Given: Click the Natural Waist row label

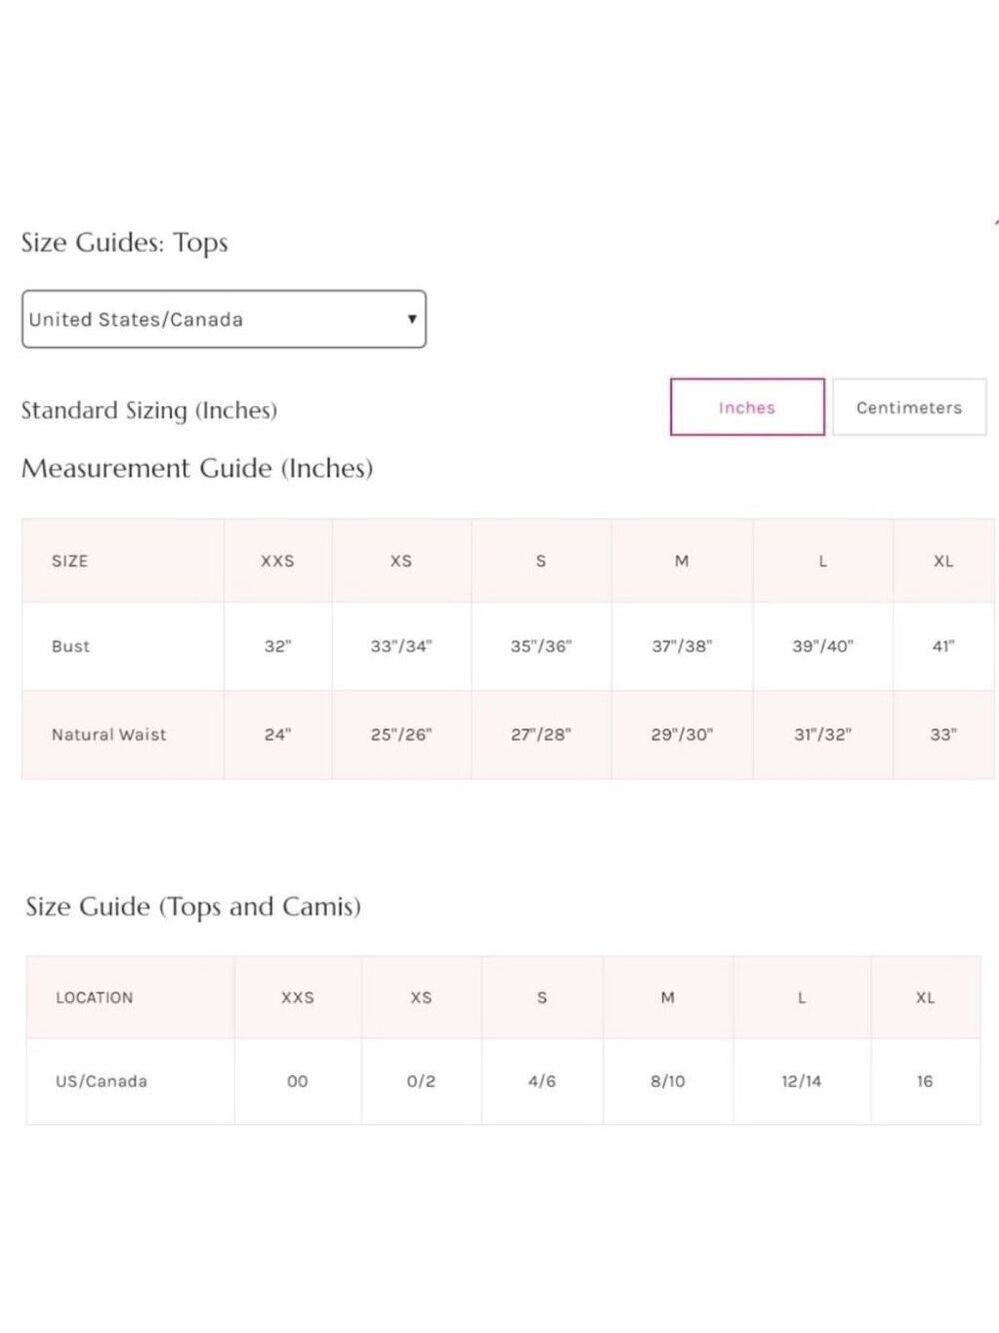Looking at the screenshot, I should 109,734.
